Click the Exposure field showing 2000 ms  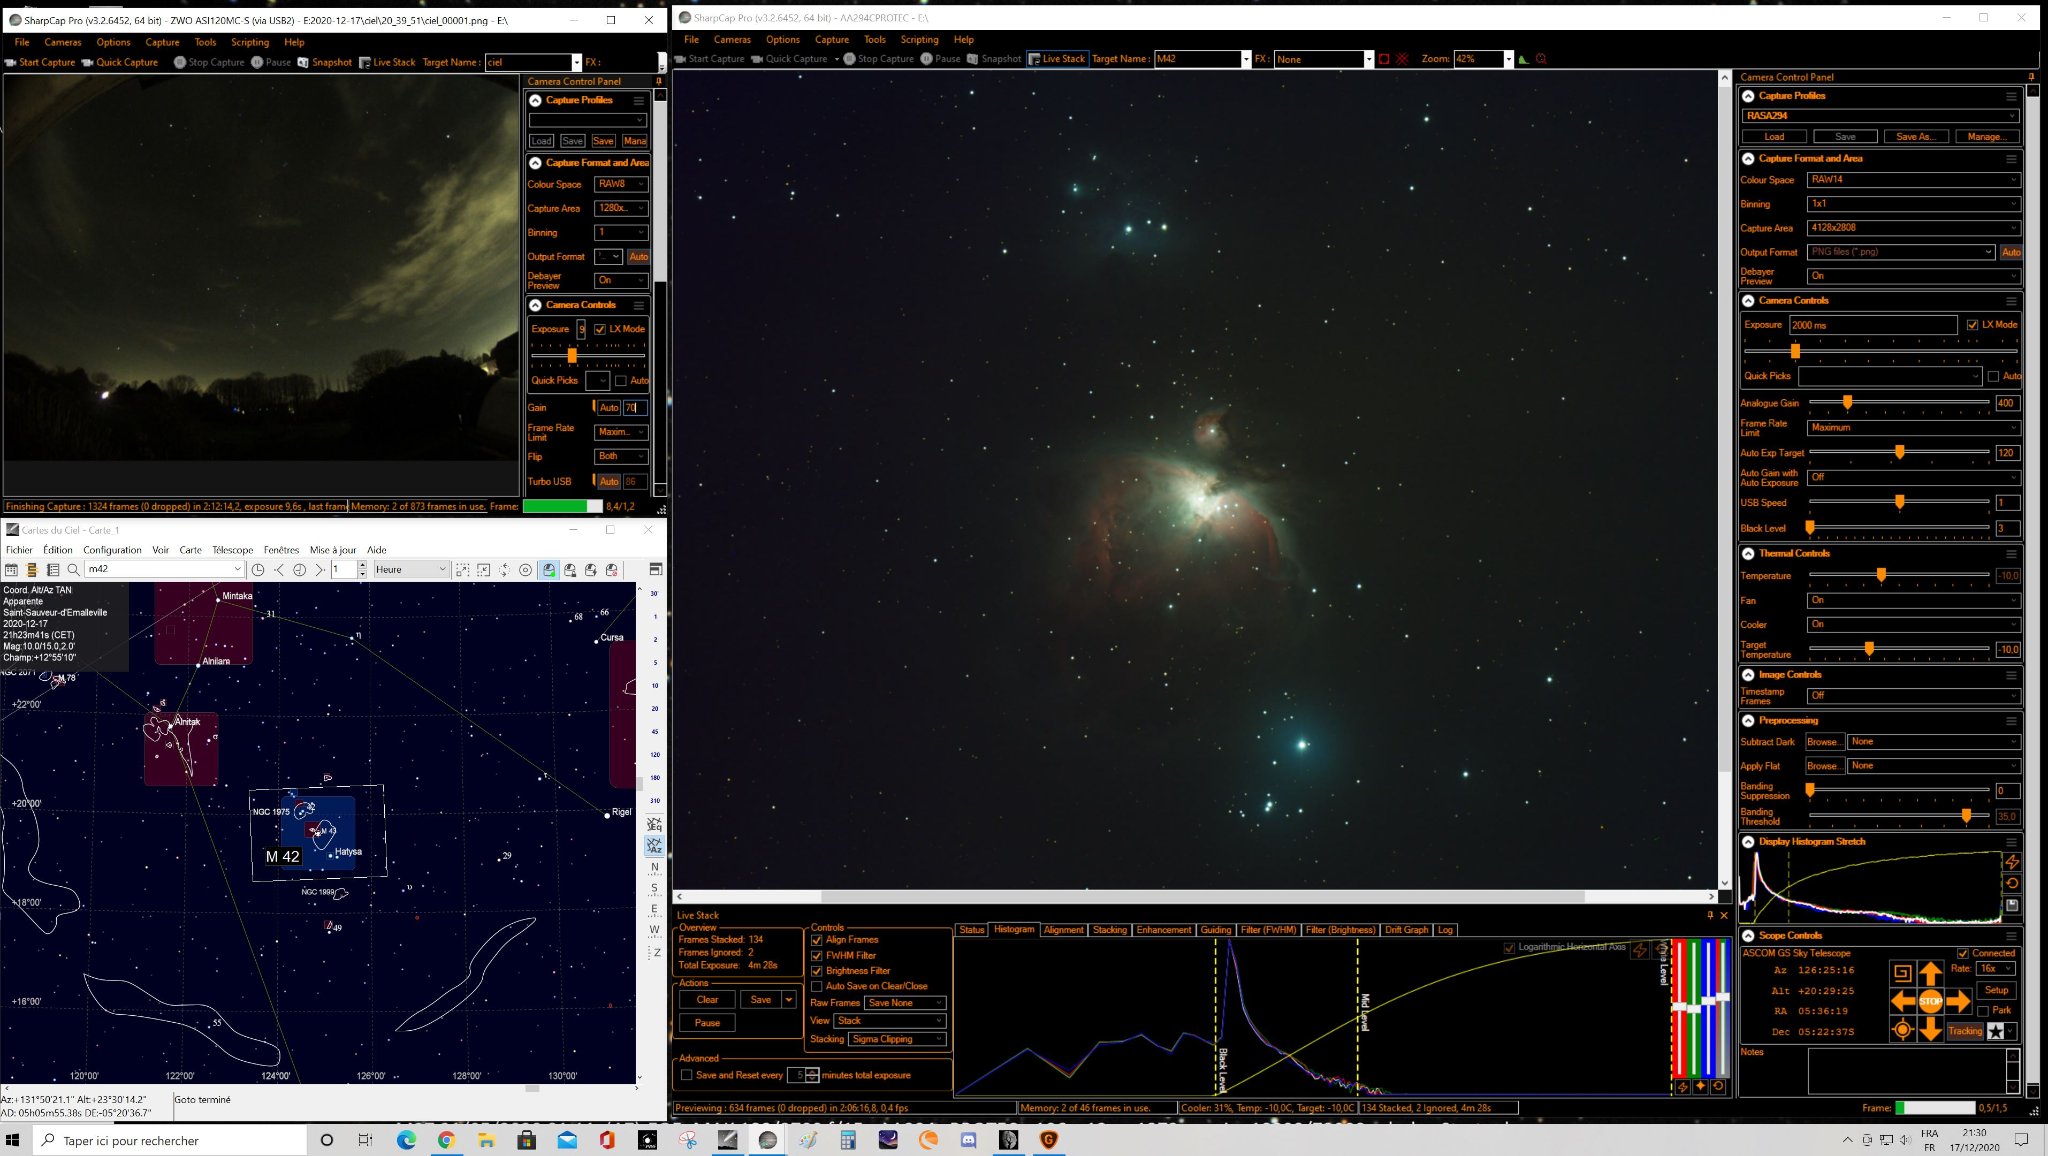[1872, 325]
